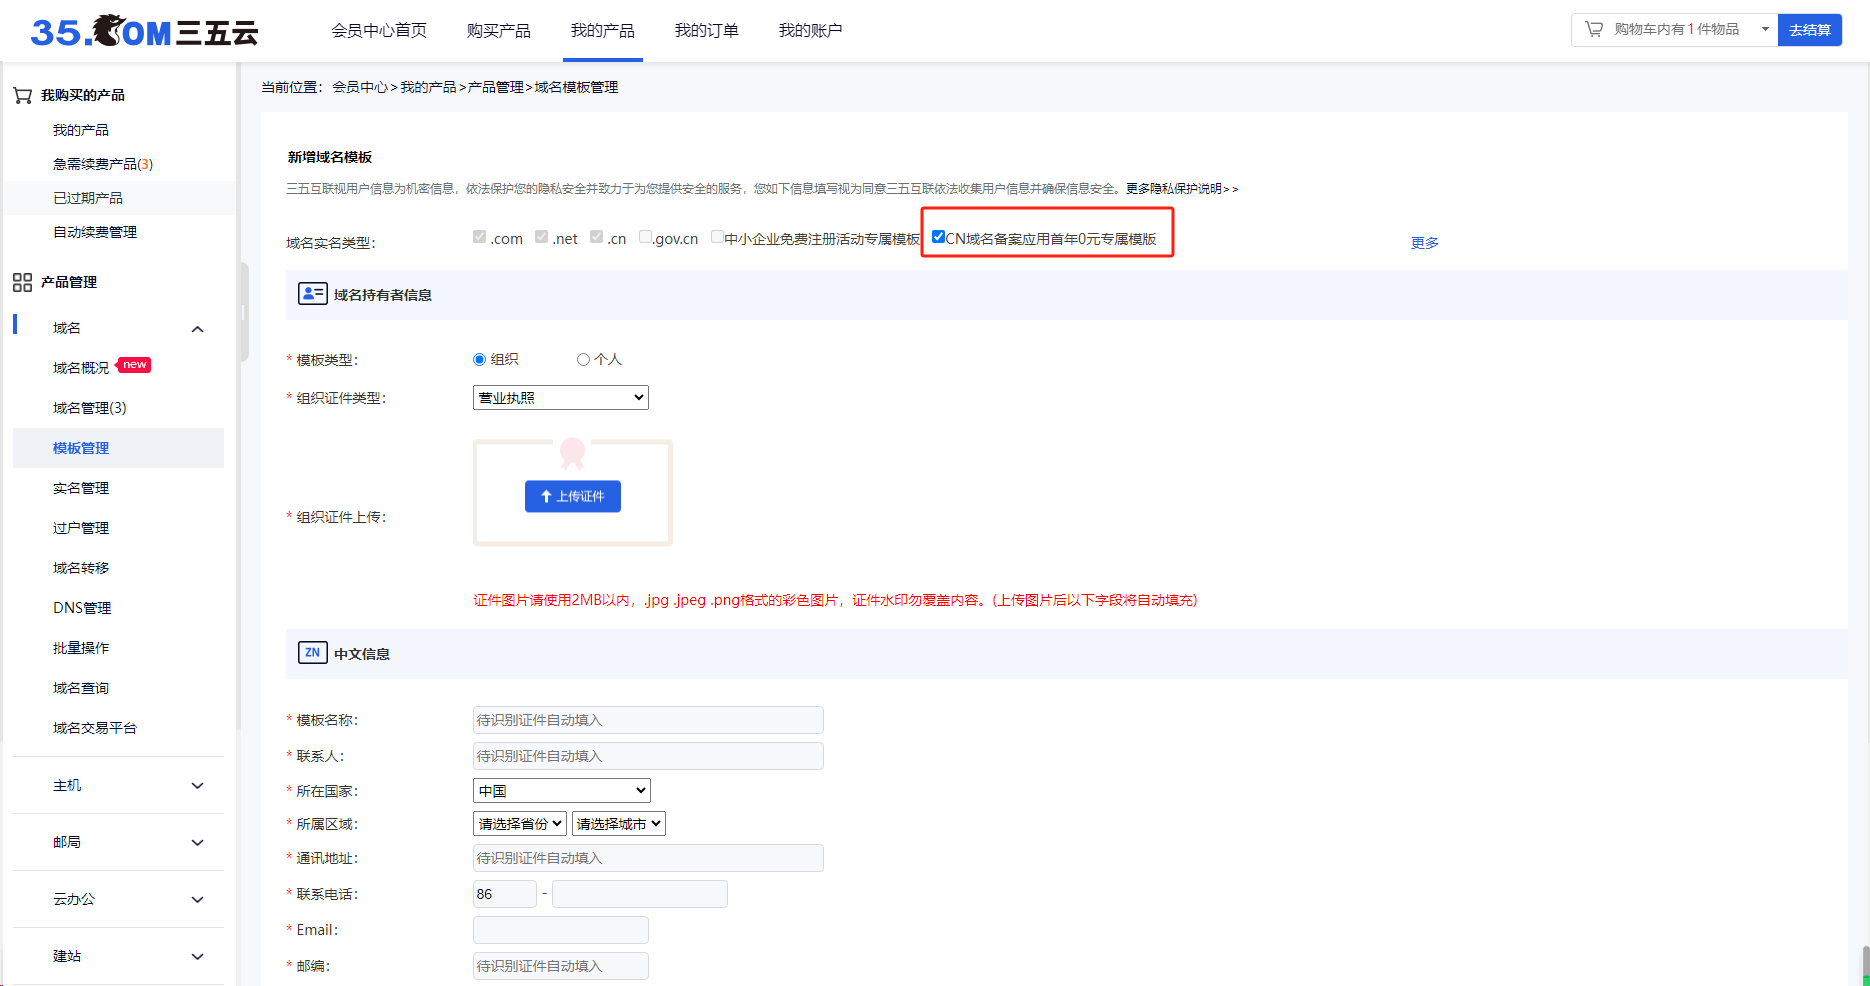Viewport: 1870px width, 986px height.
Task: Select the 组织 radio button
Action: (x=479, y=360)
